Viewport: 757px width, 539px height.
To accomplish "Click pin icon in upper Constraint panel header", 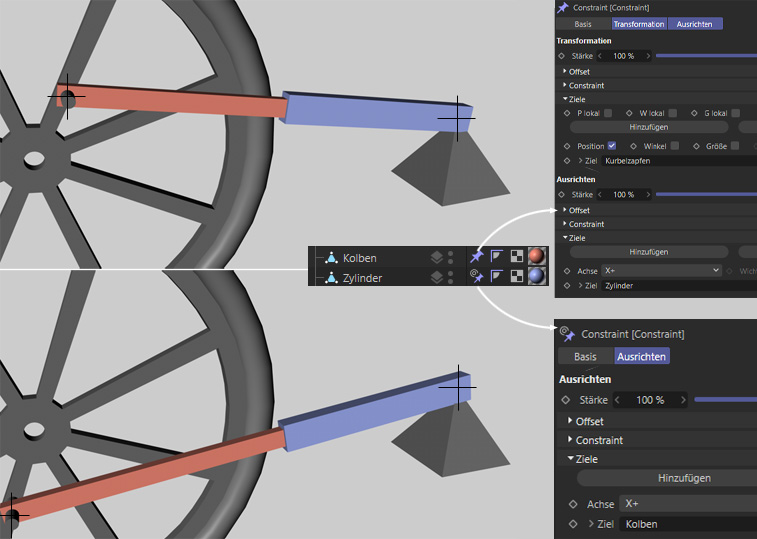I will click(x=562, y=8).
